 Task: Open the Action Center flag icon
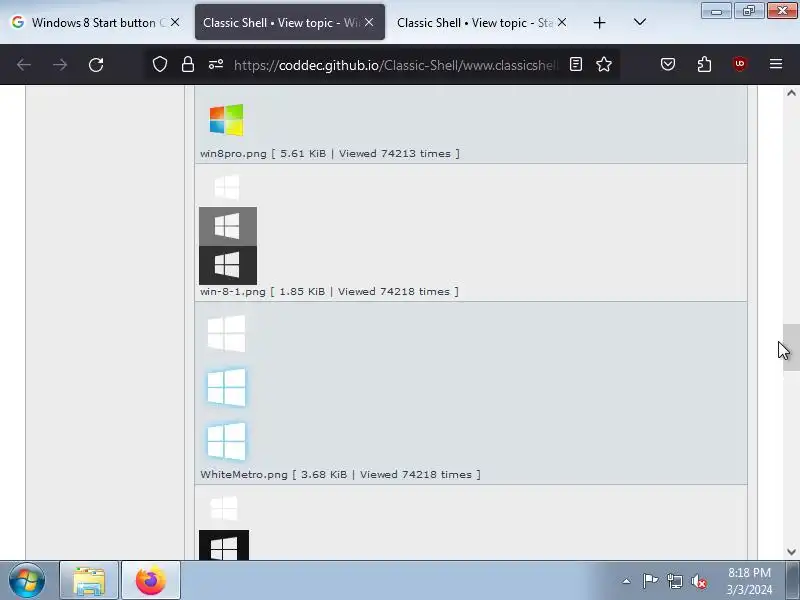point(650,581)
